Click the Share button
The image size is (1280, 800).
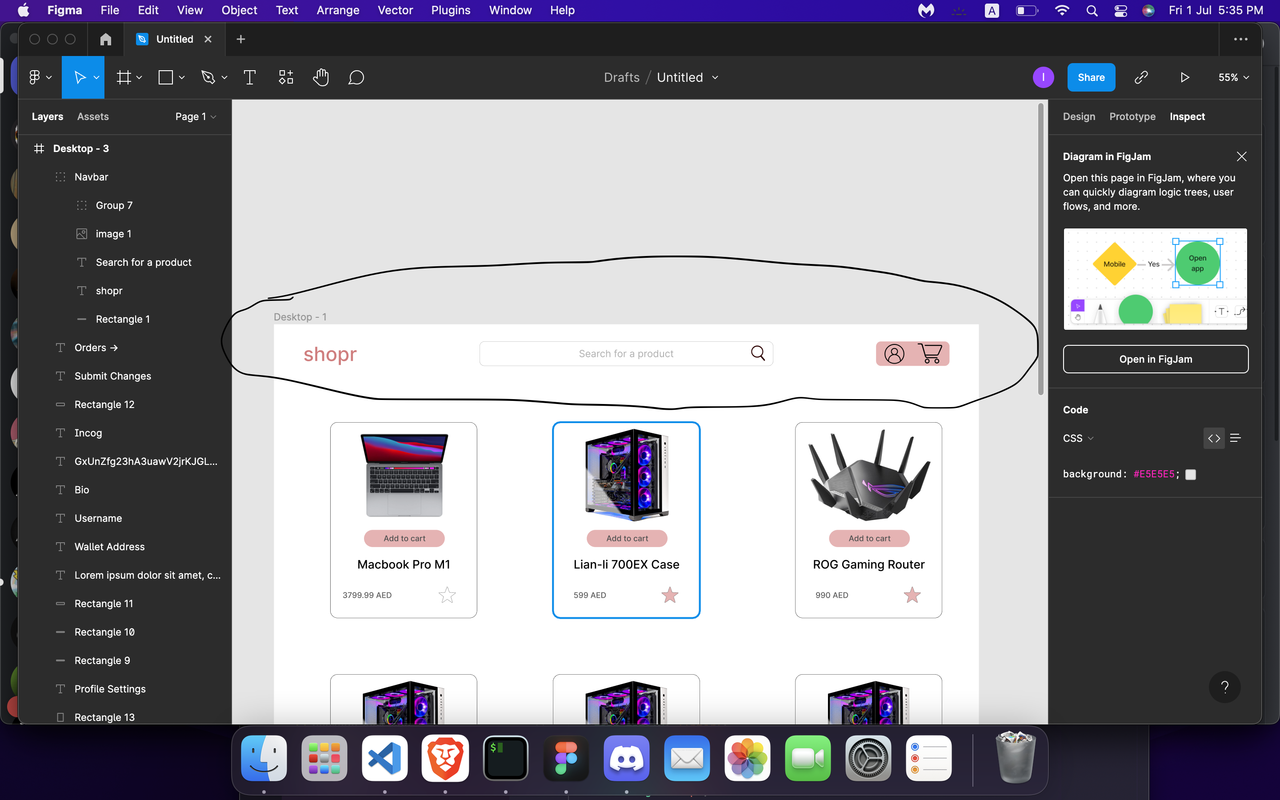coord(1091,77)
